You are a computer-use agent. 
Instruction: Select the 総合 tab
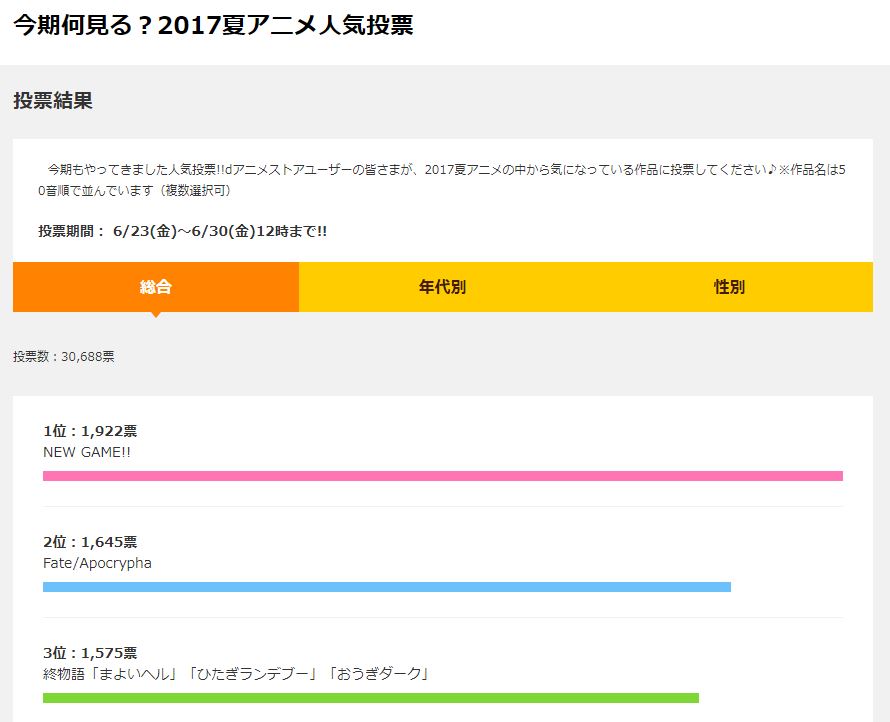[x=156, y=287]
